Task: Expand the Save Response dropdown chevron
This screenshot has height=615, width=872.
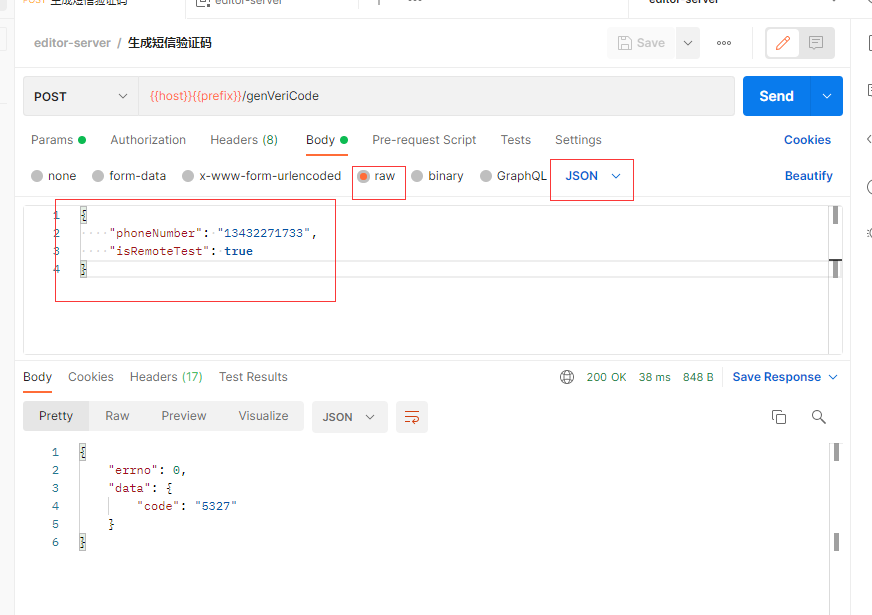Action: tap(833, 377)
